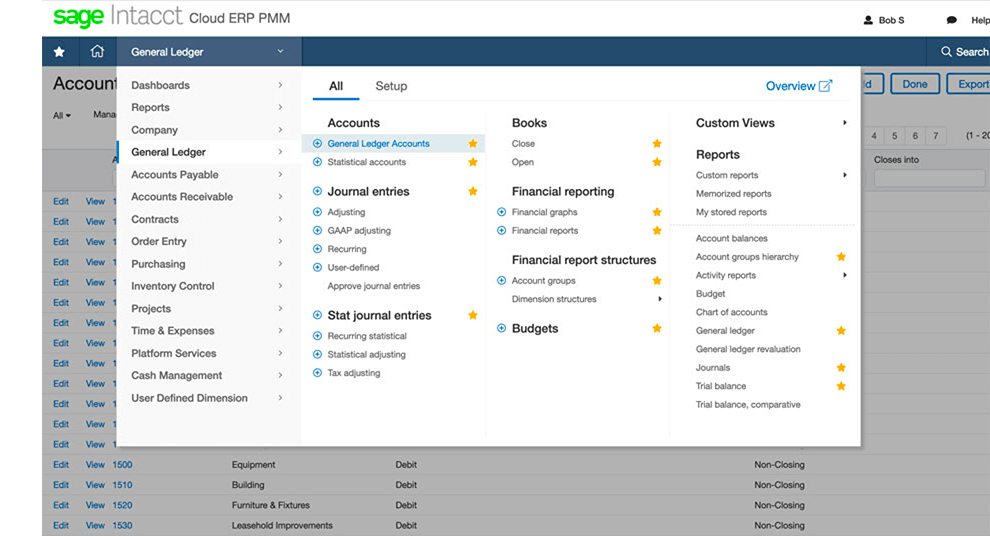Open Overview external link icon
Image resolution: width=990 pixels, height=536 pixels.
(825, 86)
